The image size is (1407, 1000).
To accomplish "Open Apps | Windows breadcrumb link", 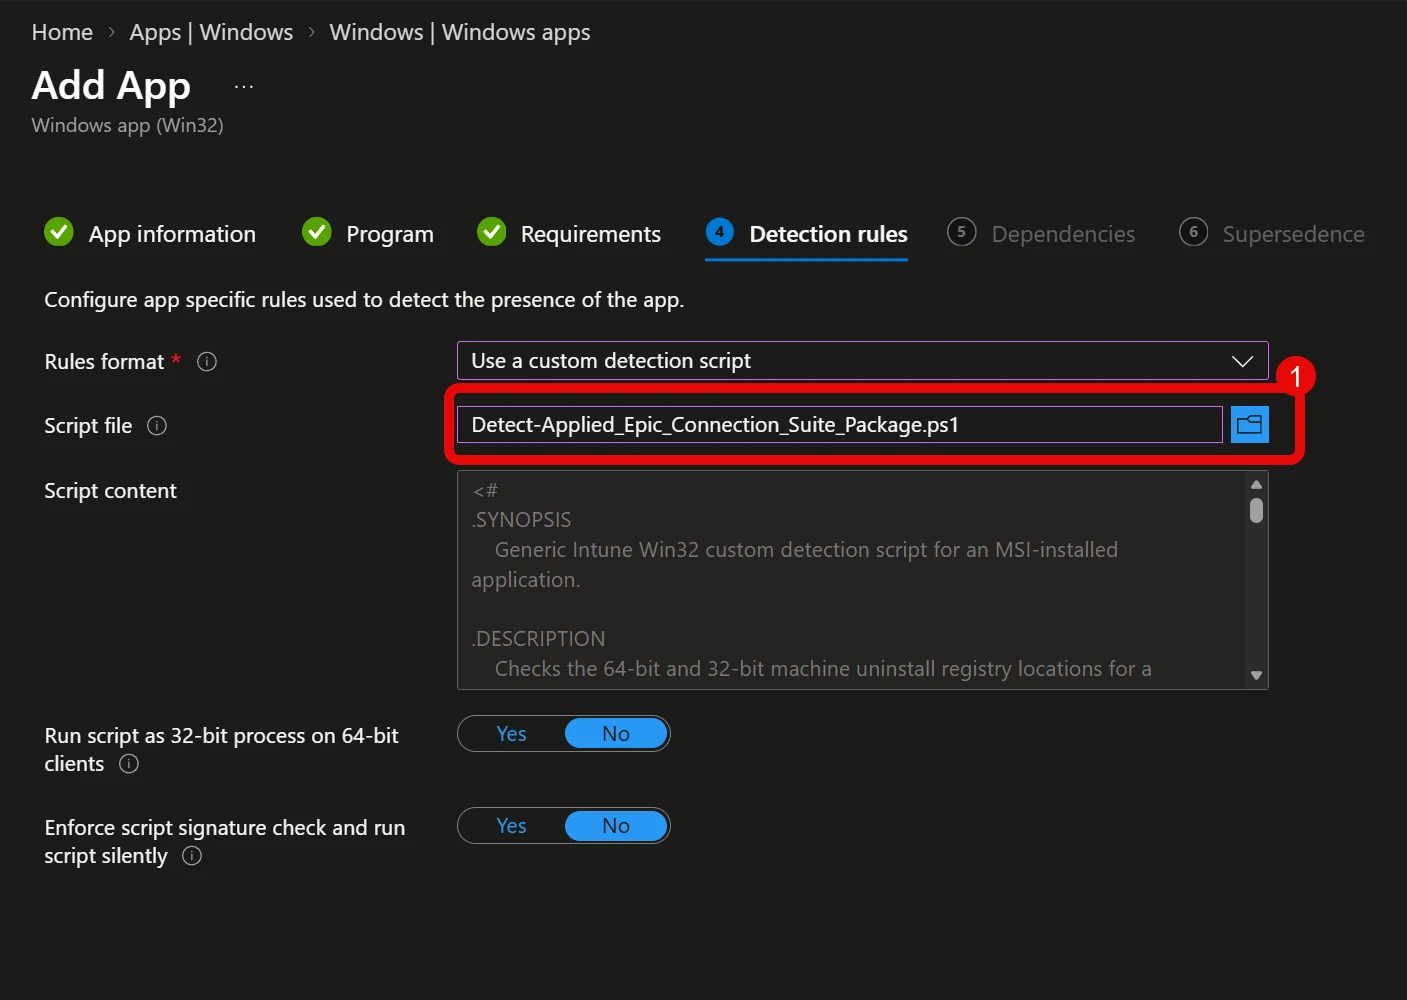I will [211, 32].
